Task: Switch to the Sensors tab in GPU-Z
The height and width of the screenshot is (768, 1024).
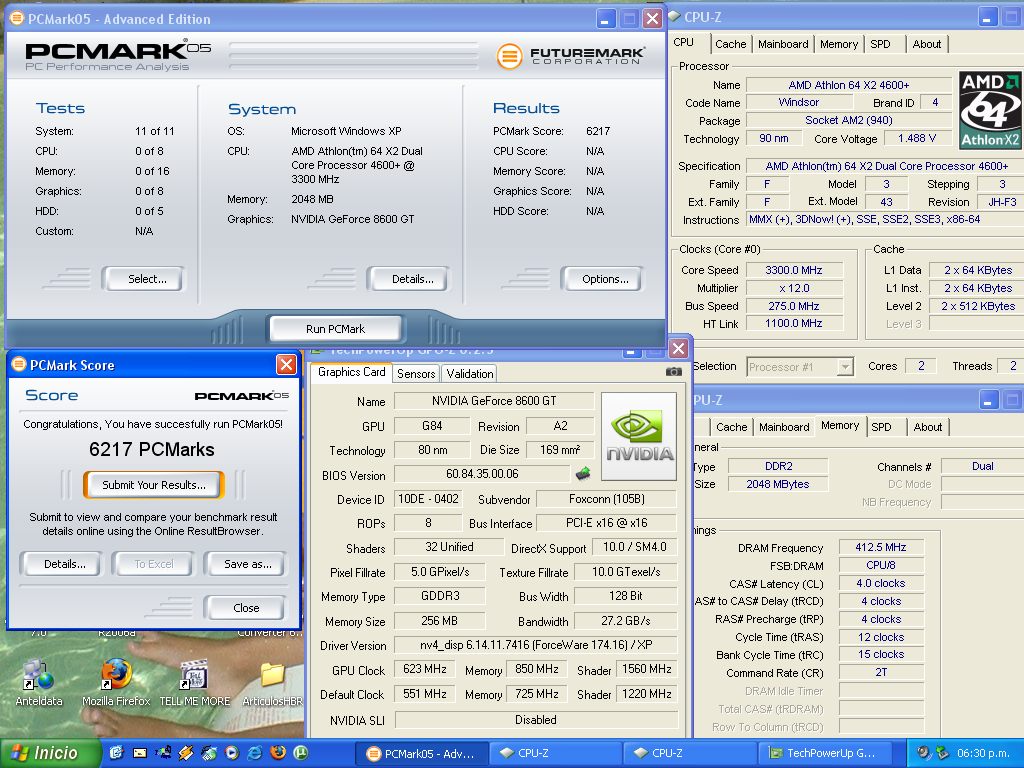Action: pos(416,374)
